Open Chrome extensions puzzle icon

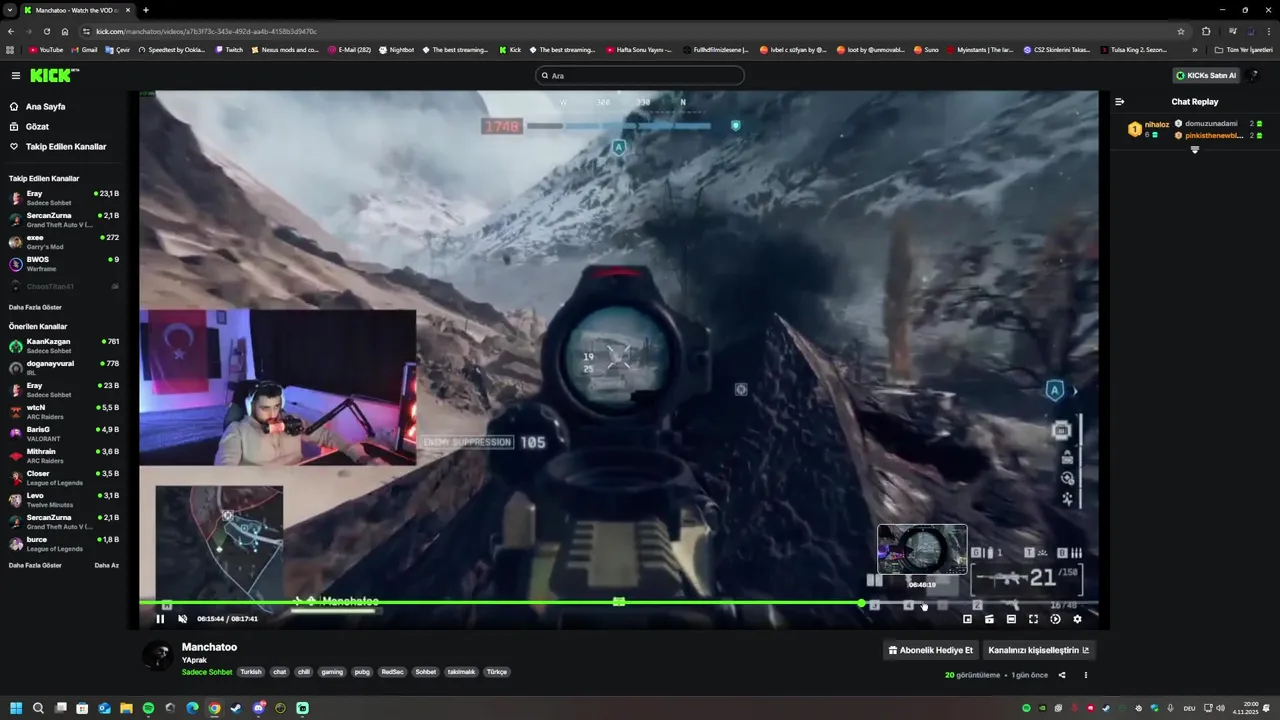(x=1206, y=31)
